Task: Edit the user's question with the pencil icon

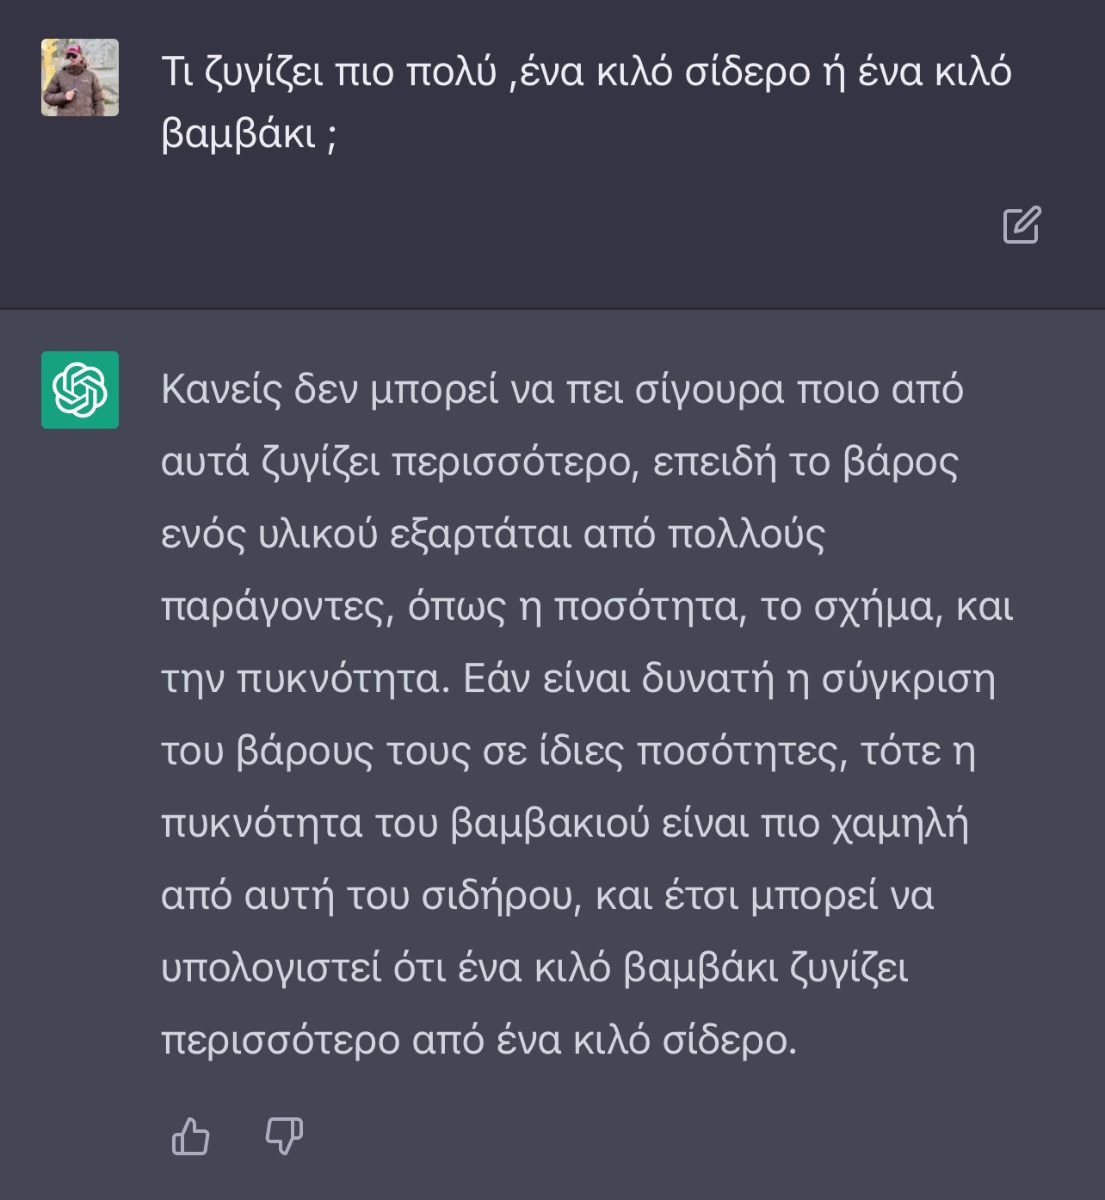Action: (1022, 225)
